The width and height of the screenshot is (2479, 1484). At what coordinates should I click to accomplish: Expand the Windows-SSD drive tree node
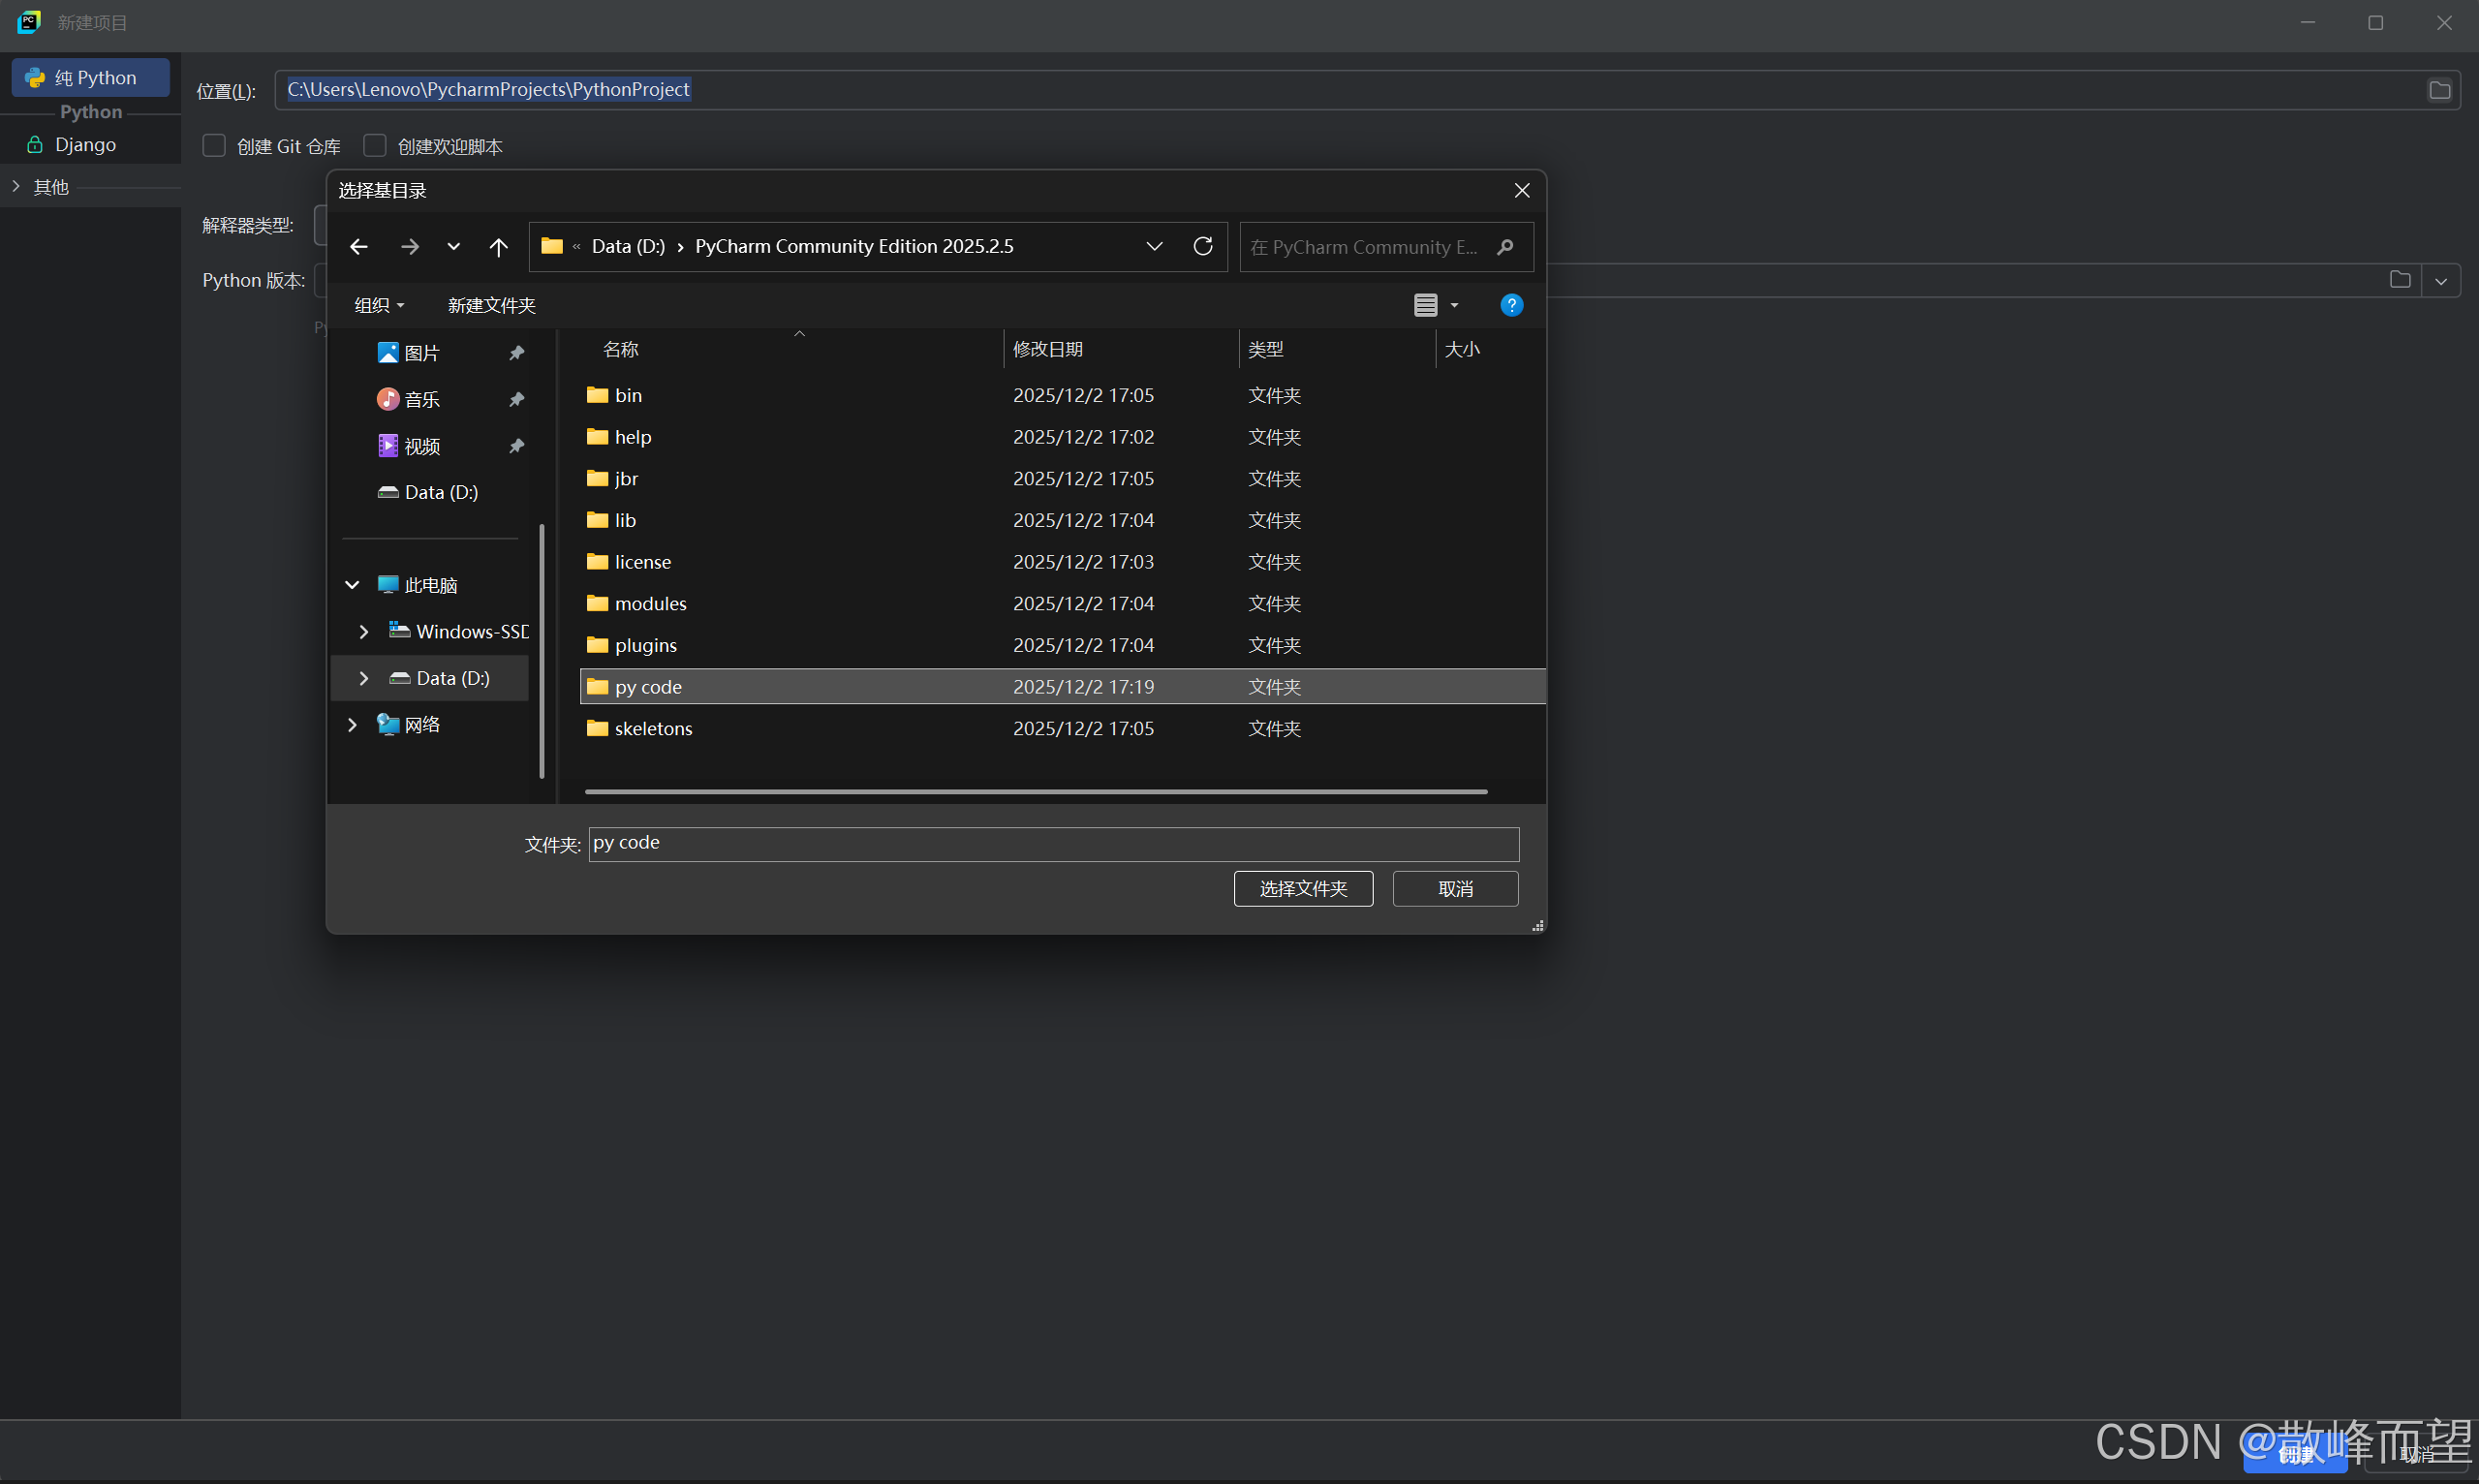(x=364, y=632)
